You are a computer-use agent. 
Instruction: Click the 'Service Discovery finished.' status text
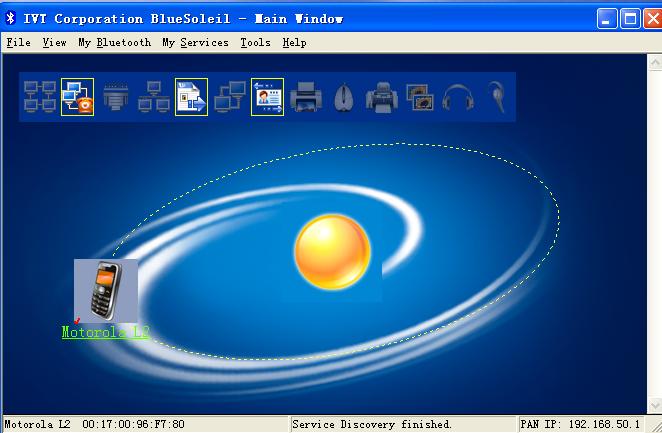point(372,424)
